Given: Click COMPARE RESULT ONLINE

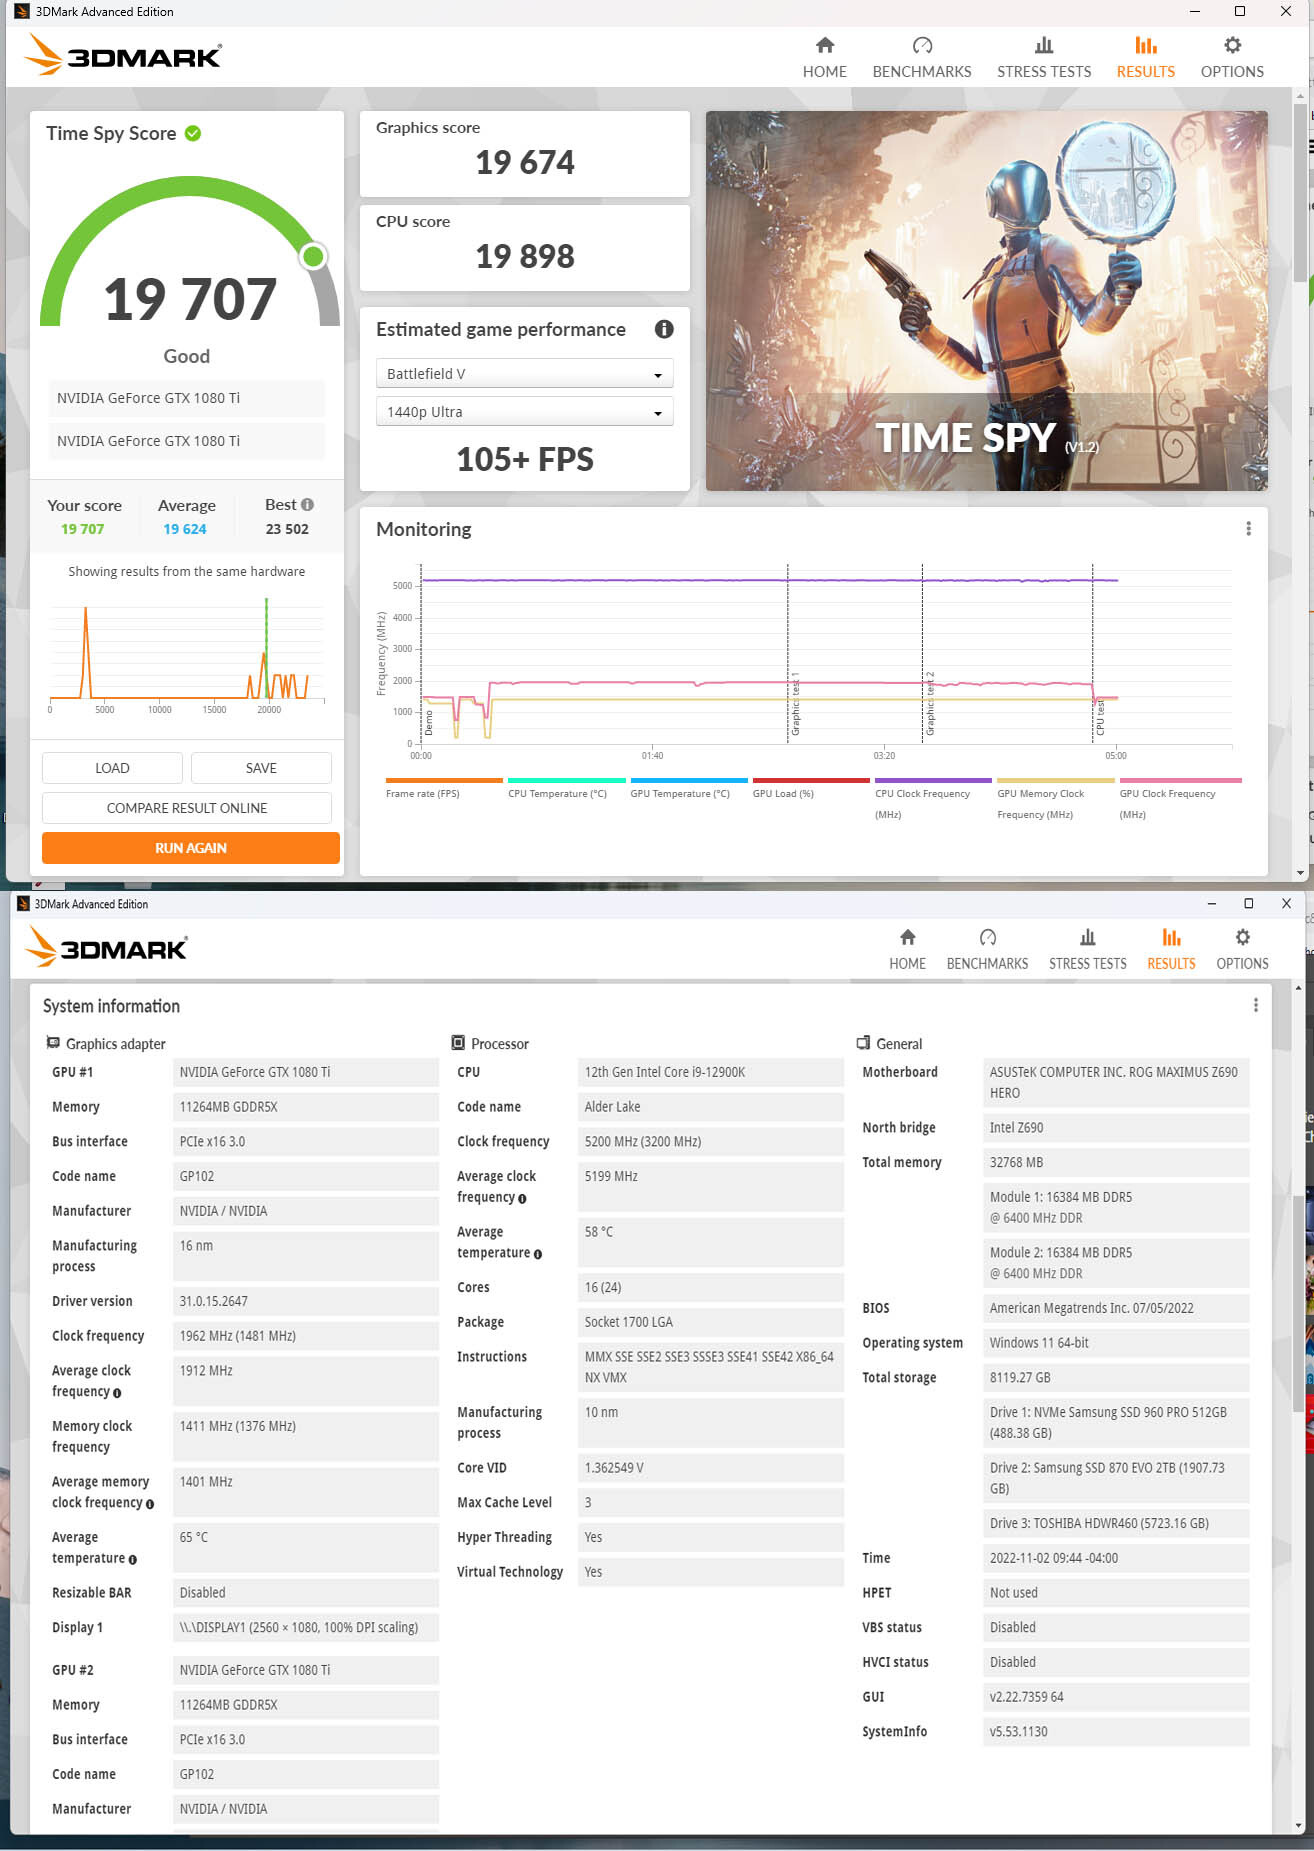Looking at the screenshot, I should click(187, 808).
